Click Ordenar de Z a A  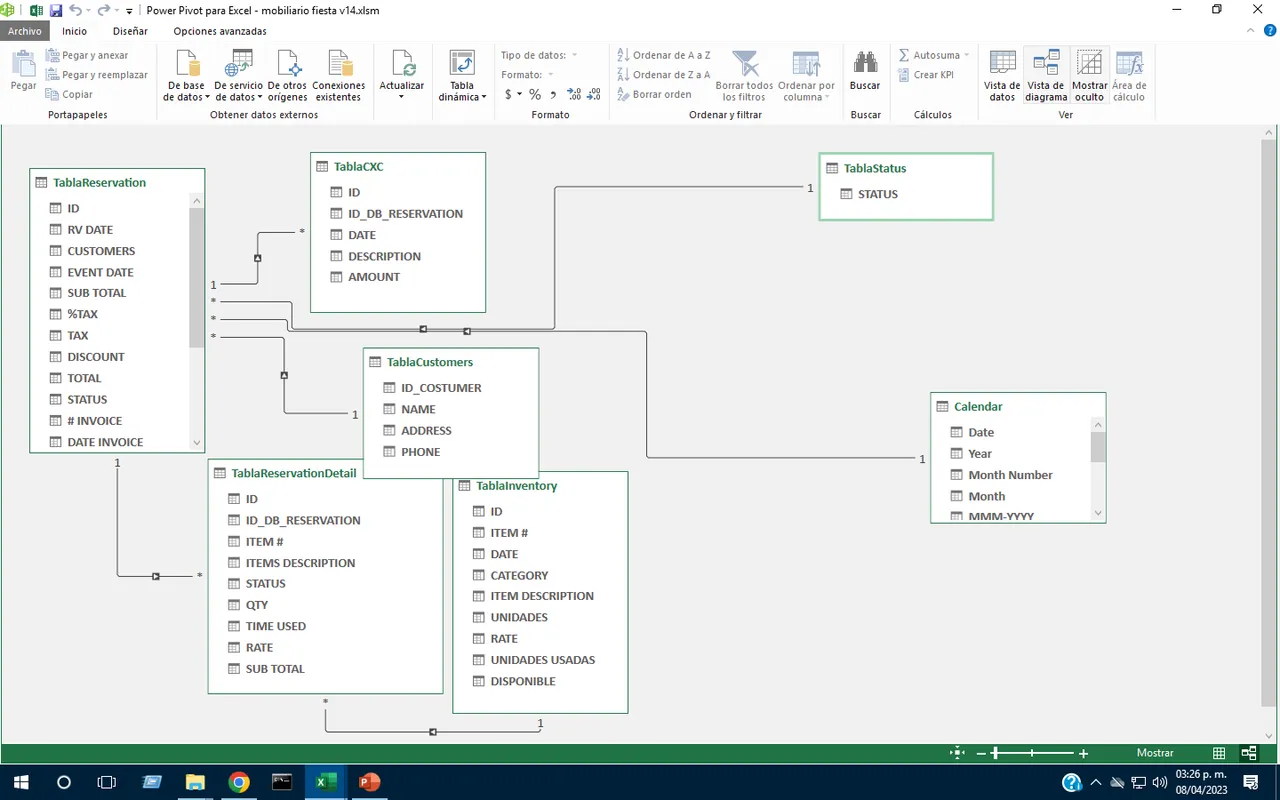[663, 74]
